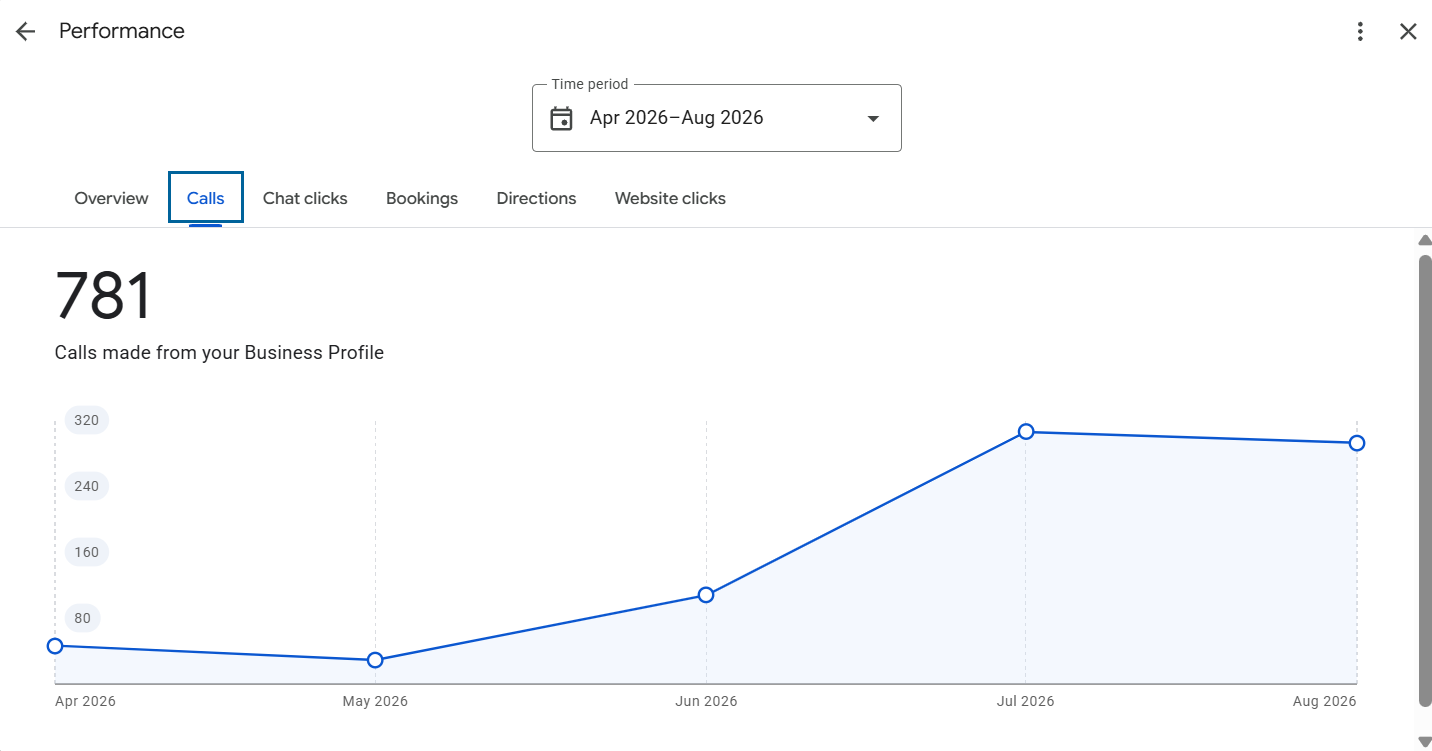Click the 320 y-axis label

[x=87, y=420]
